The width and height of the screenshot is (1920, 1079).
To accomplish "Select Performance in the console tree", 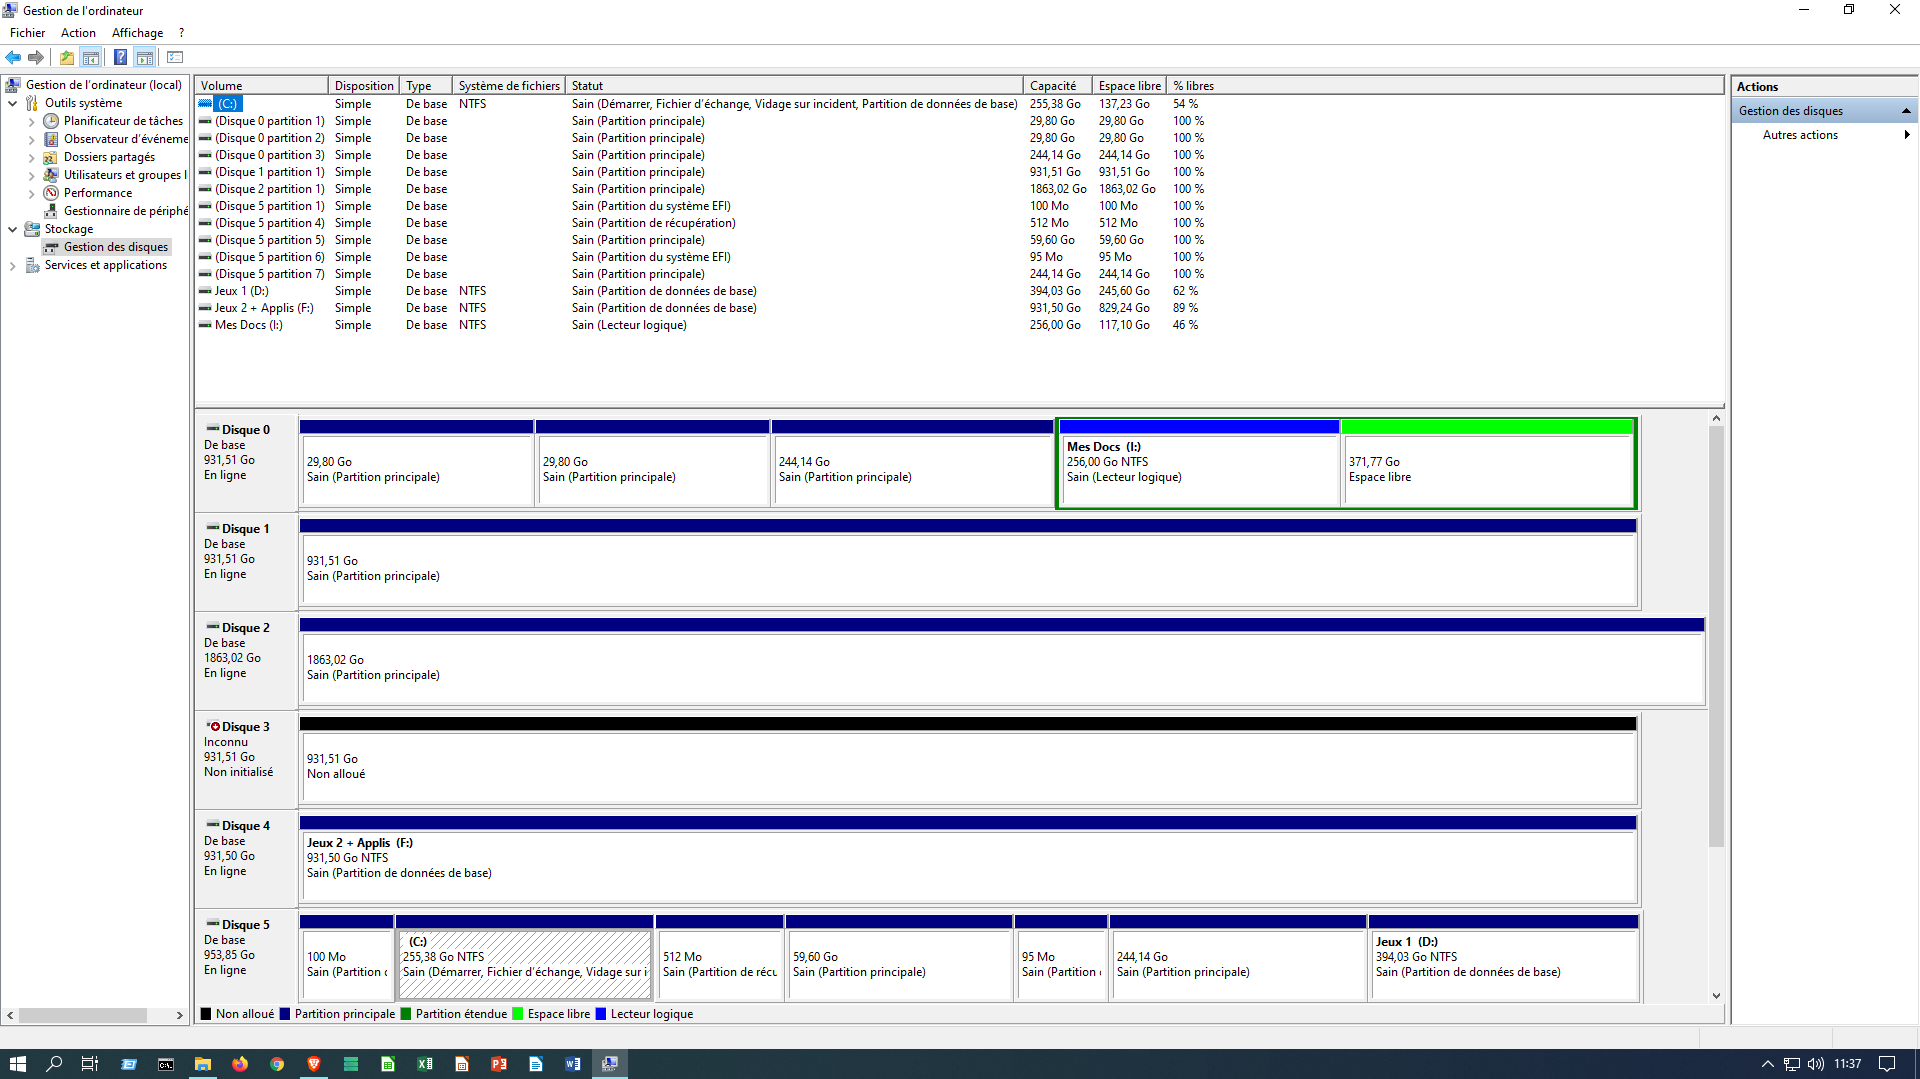I will tap(97, 193).
